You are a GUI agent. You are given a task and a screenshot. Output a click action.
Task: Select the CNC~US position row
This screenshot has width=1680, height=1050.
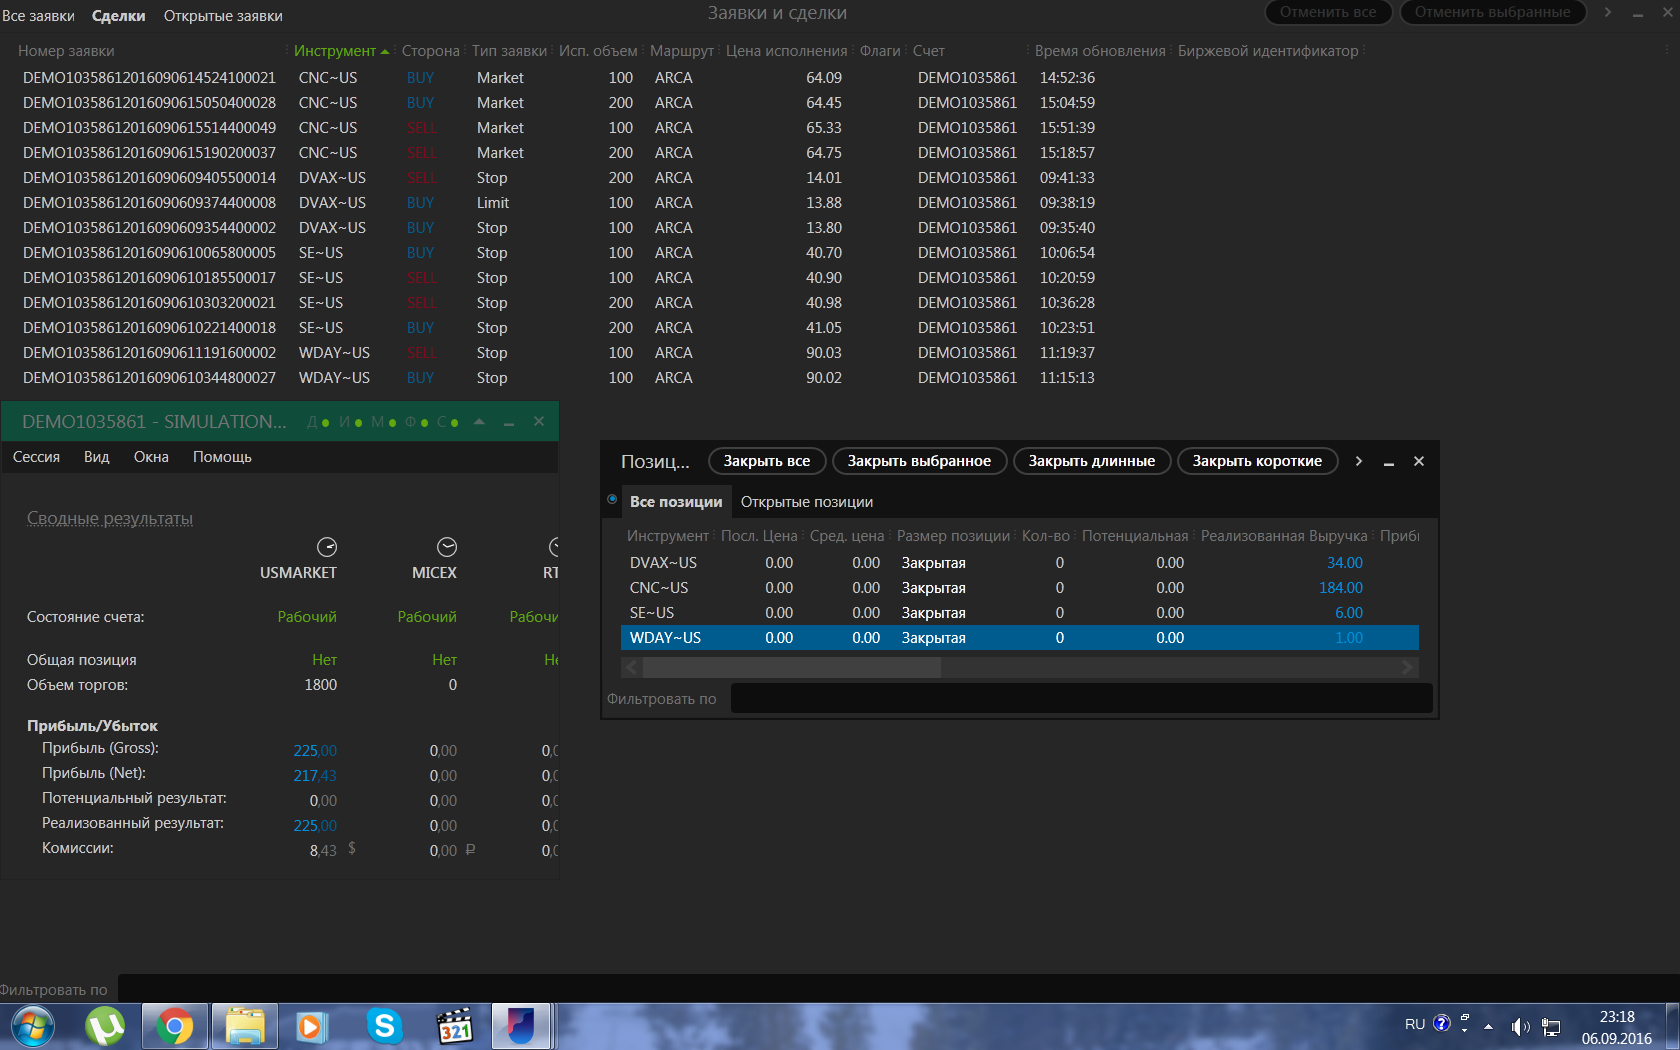pyautogui.click(x=1020, y=588)
